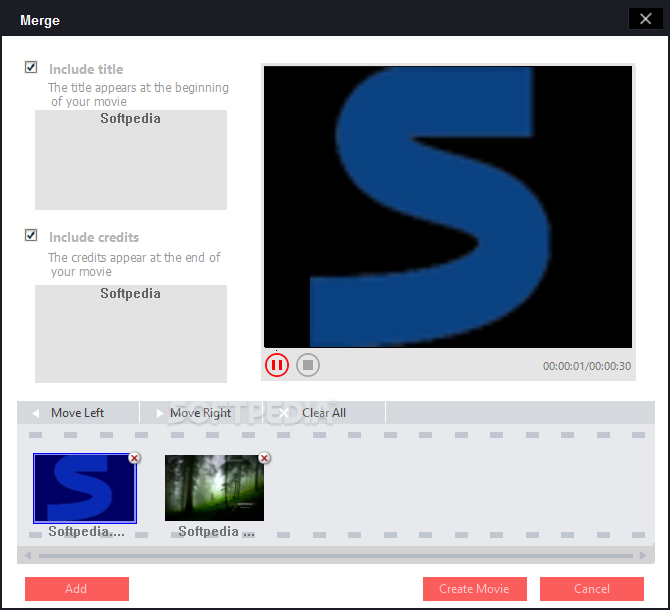Click the horizontal filmstrip scrollbar track
Screen dimensions: 670x610
(336, 556)
